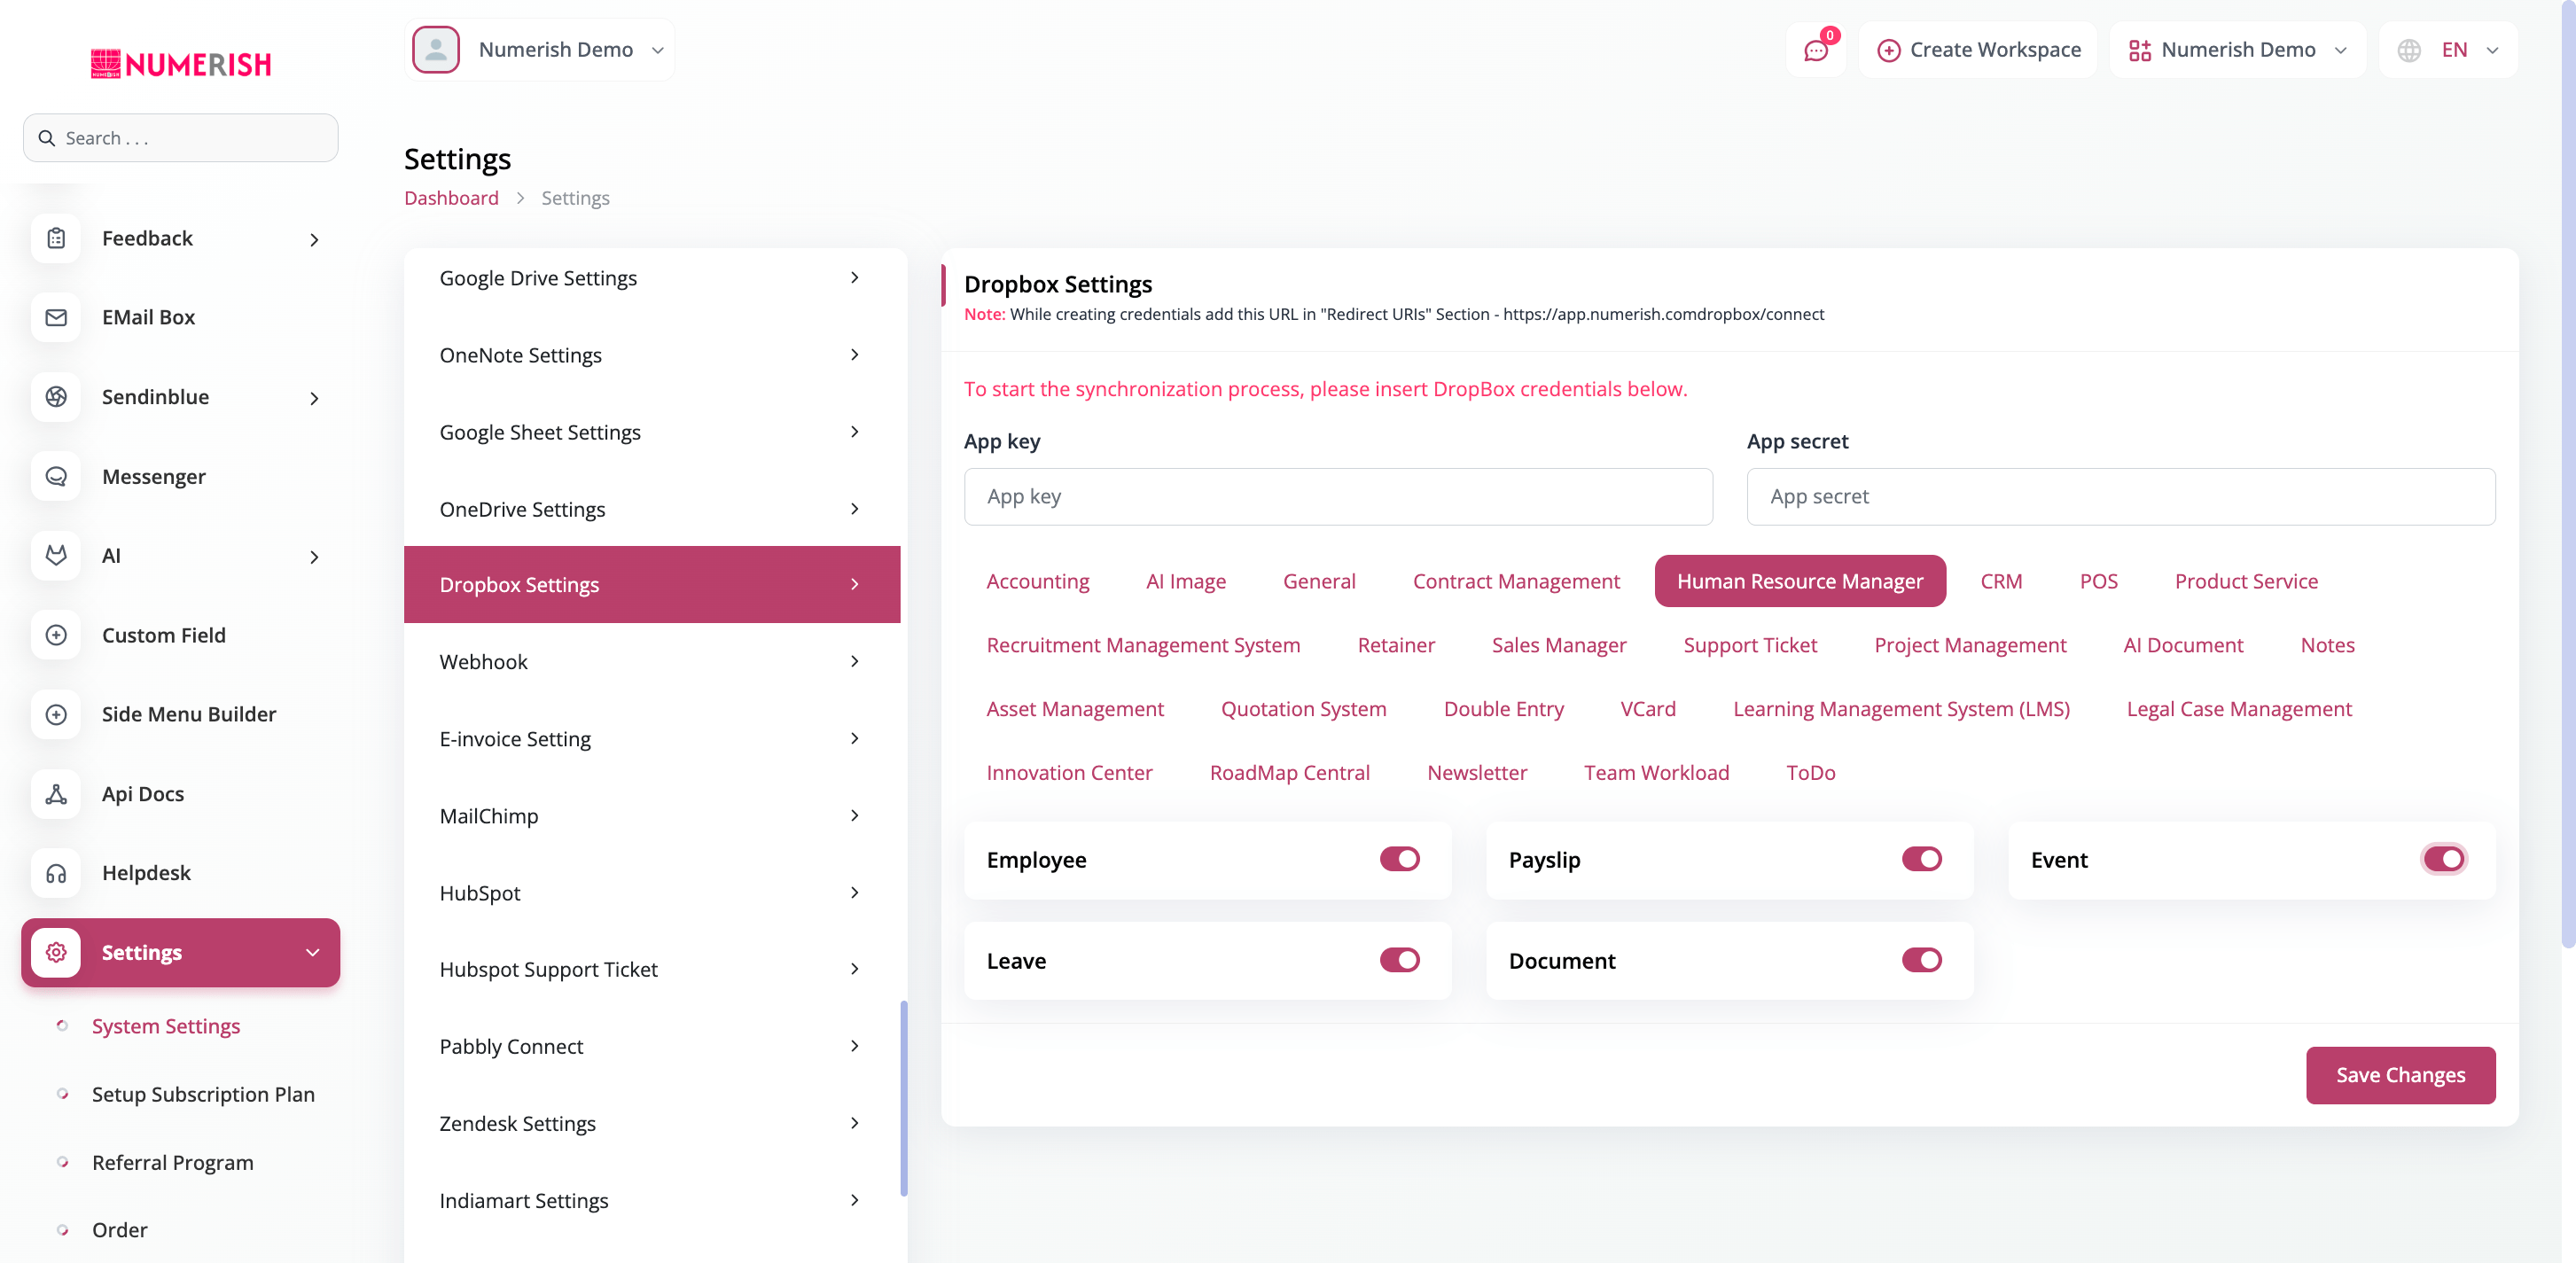
Task: Toggle the Employee switch
Action: tap(1399, 859)
